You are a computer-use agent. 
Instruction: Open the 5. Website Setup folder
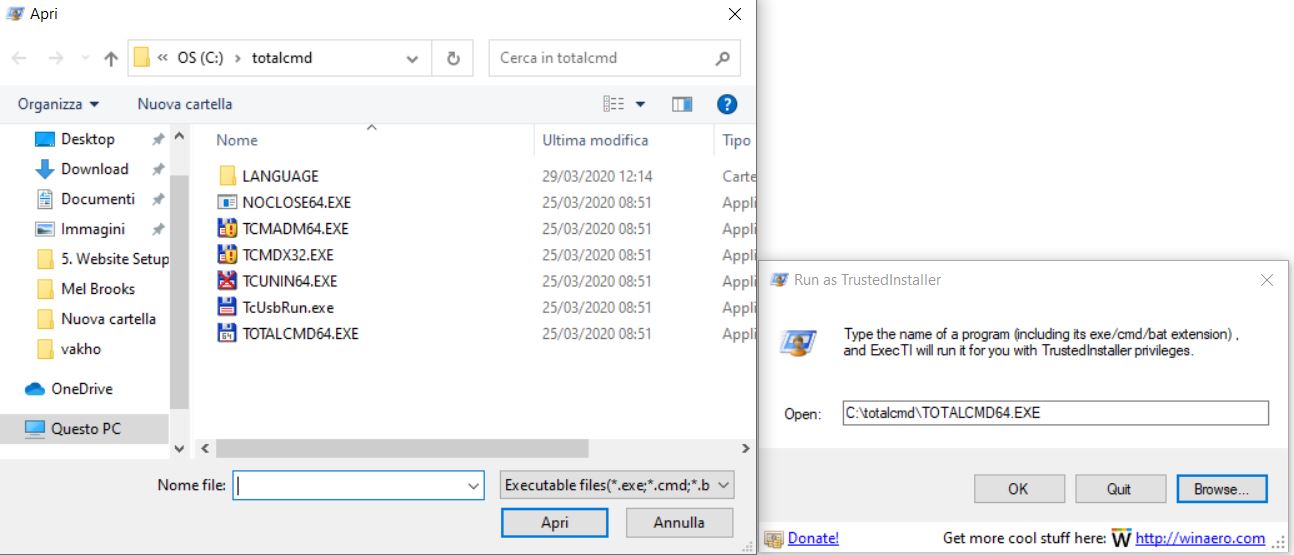click(x=115, y=259)
